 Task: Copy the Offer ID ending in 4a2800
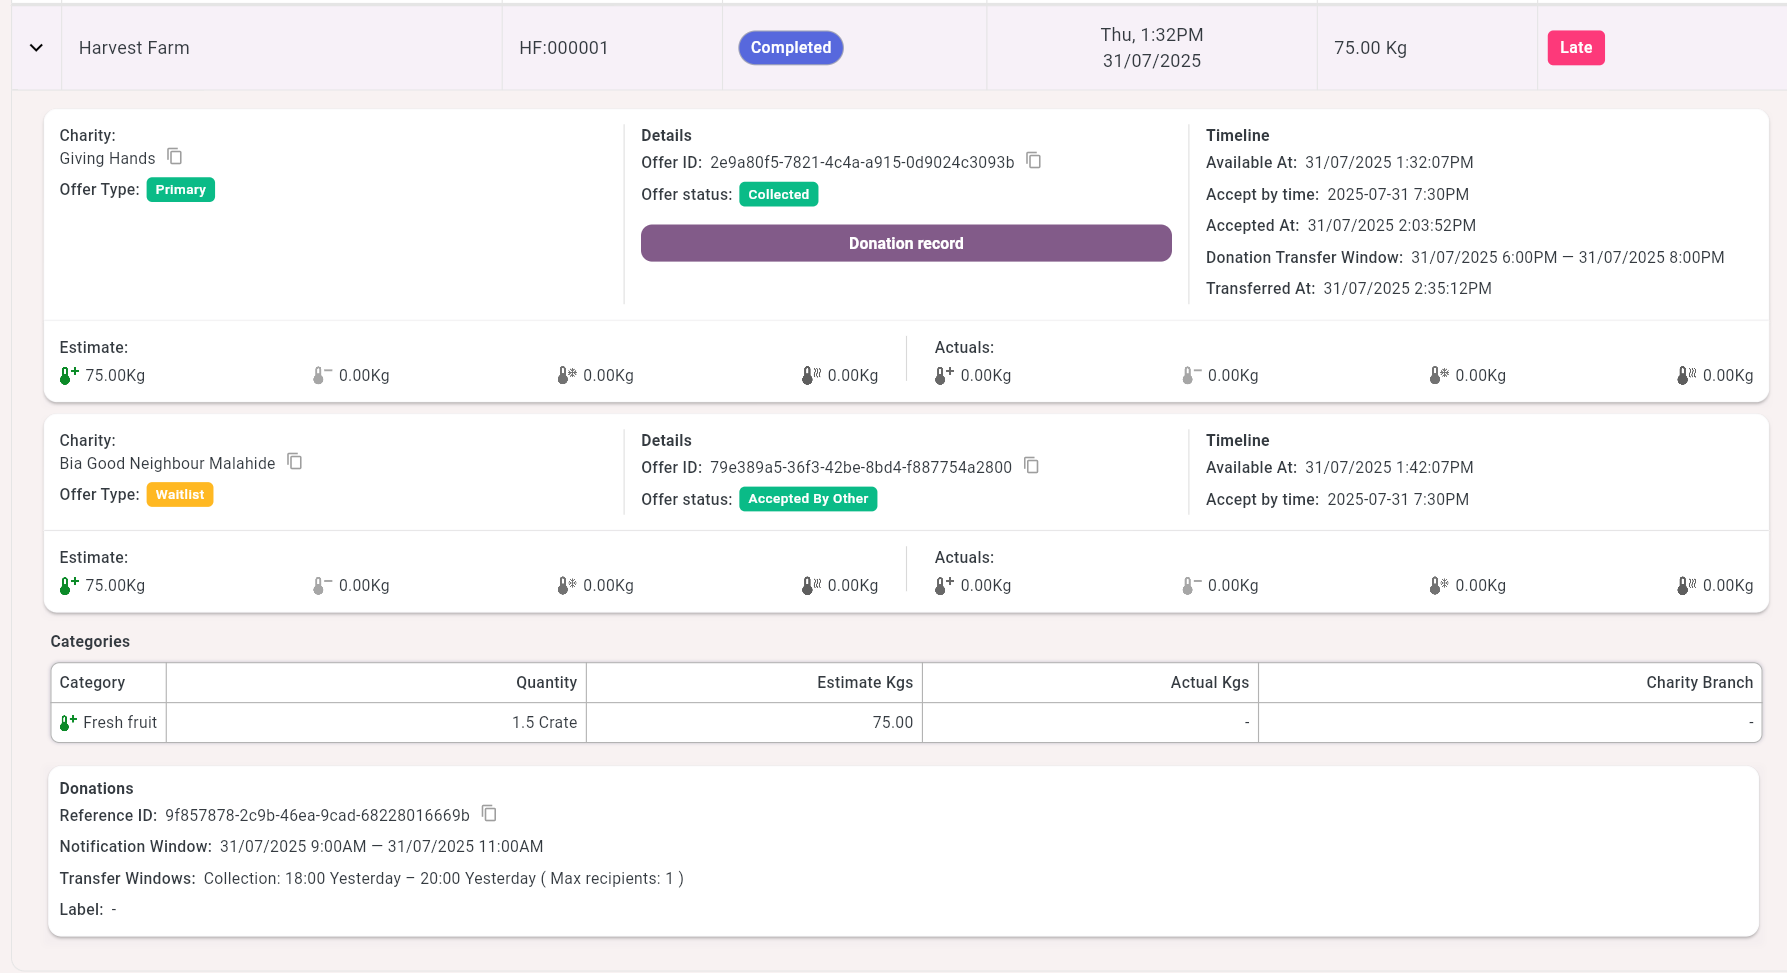[1032, 465]
